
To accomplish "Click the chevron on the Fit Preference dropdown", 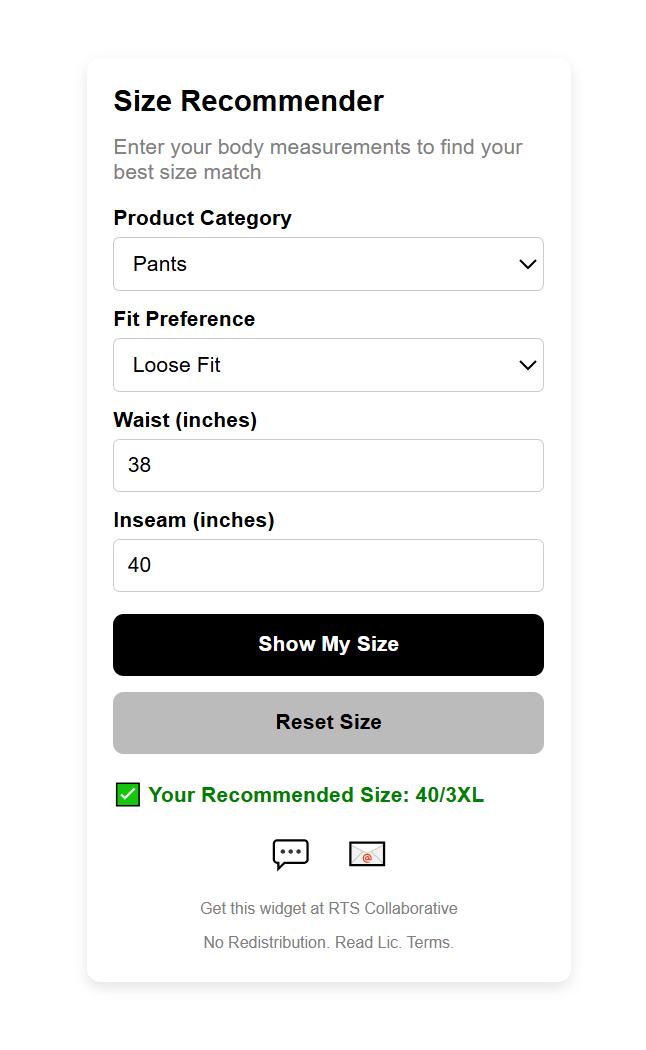I will tap(528, 365).
